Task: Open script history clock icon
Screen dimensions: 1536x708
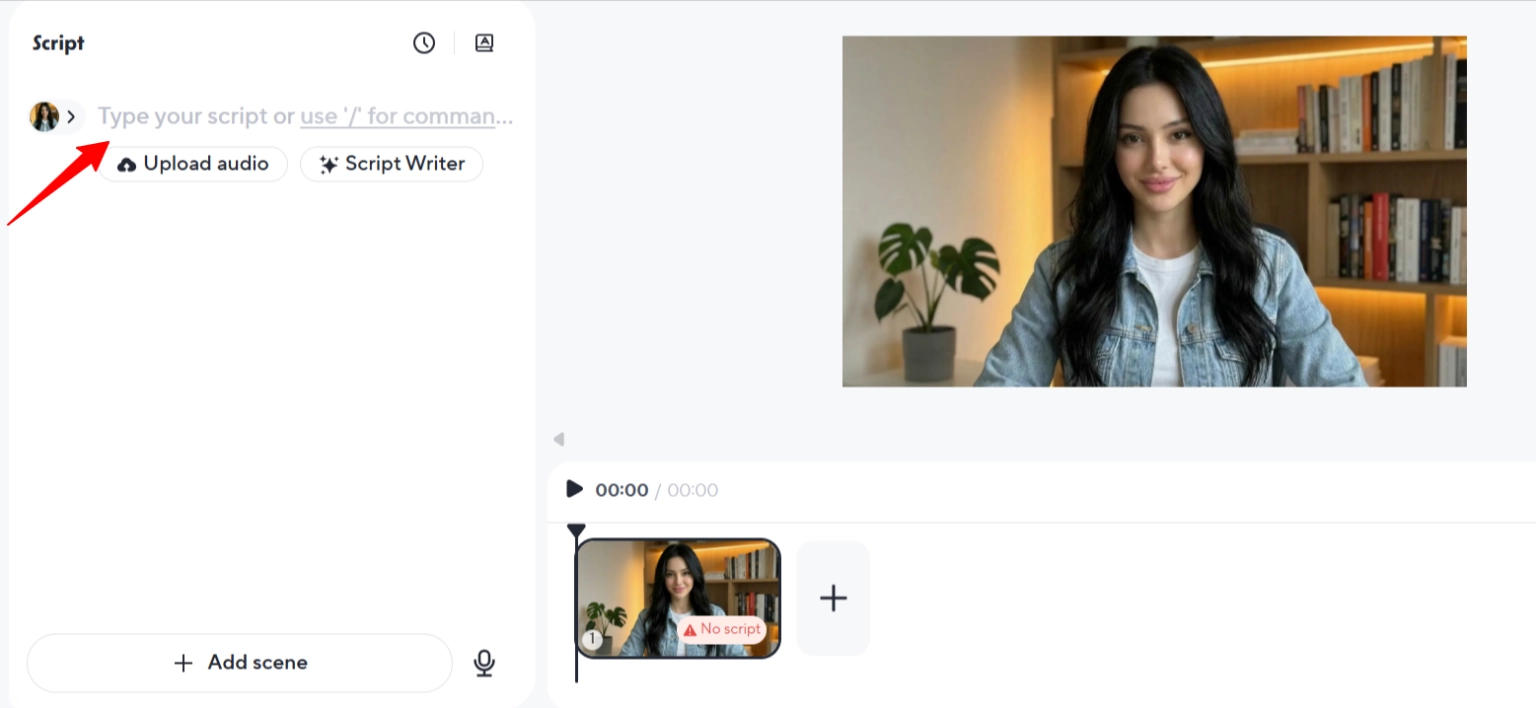Action: [x=424, y=43]
